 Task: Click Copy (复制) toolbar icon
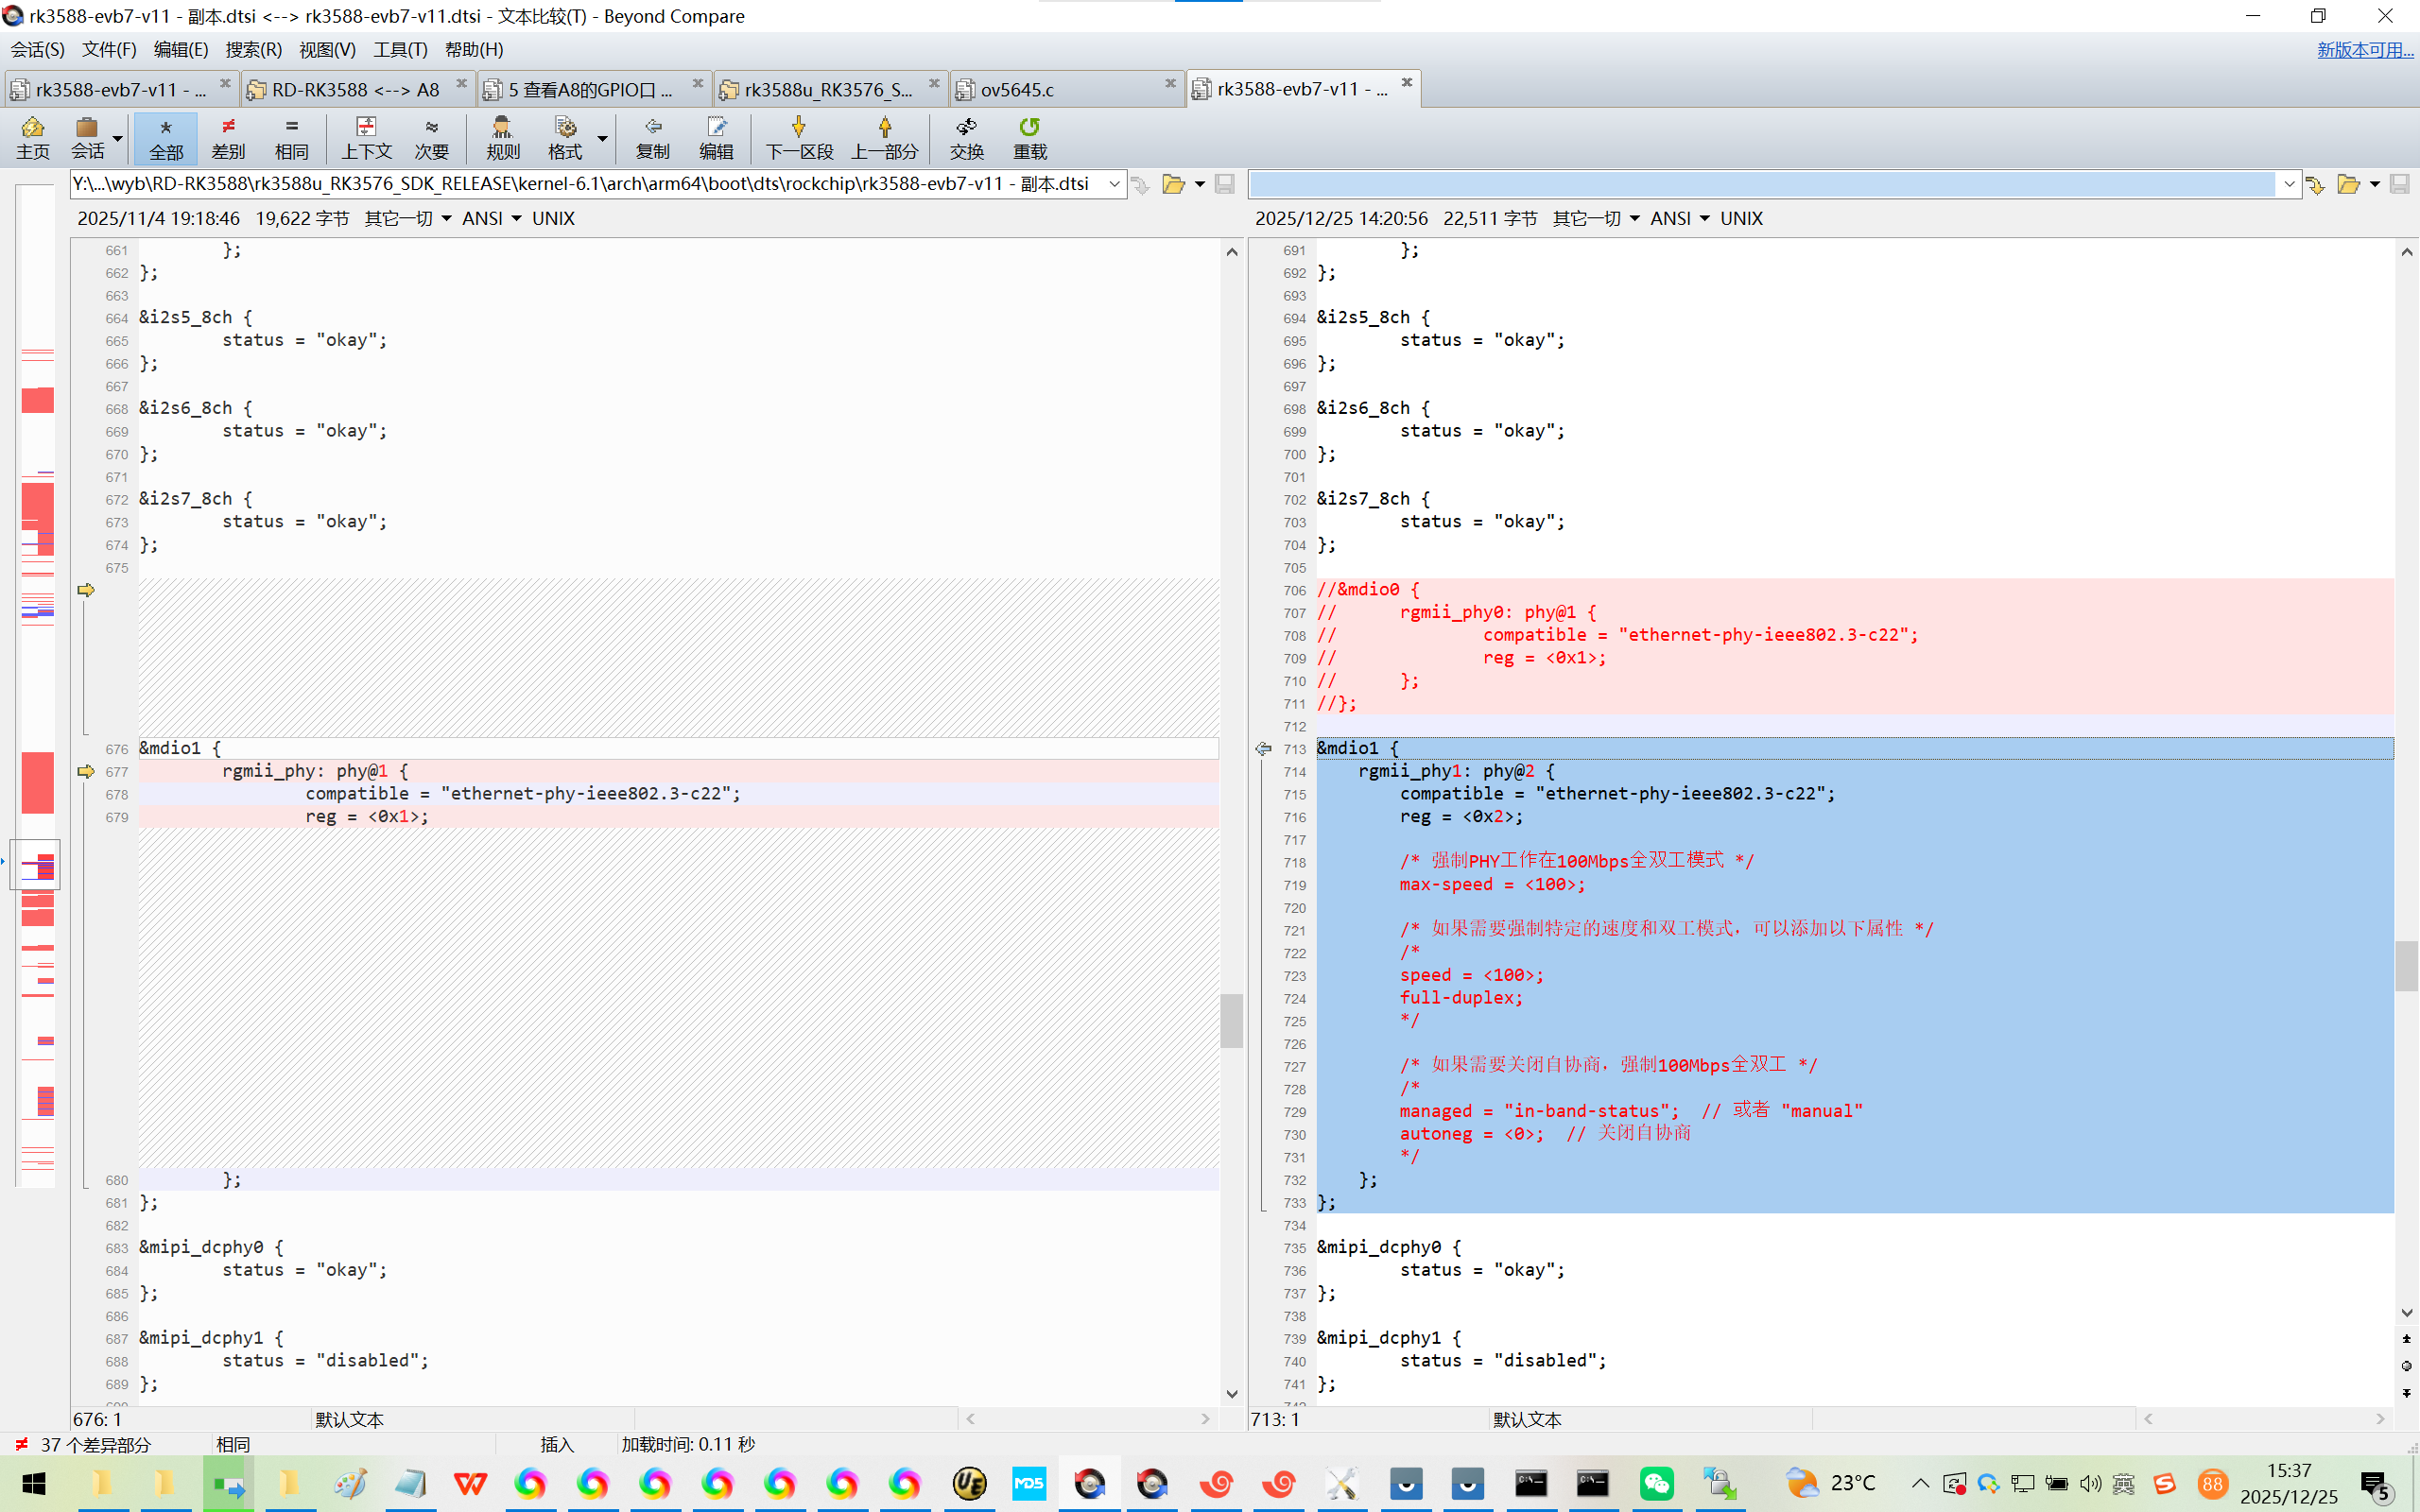652,137
